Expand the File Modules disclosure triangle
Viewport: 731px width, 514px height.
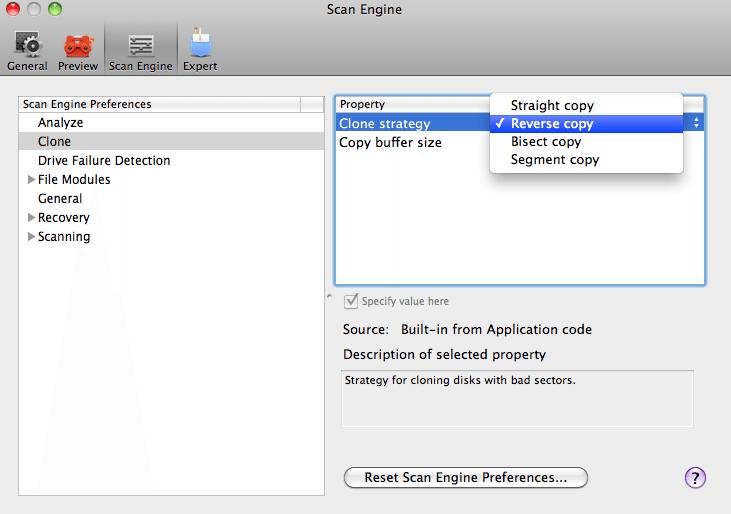pos(31,179)
